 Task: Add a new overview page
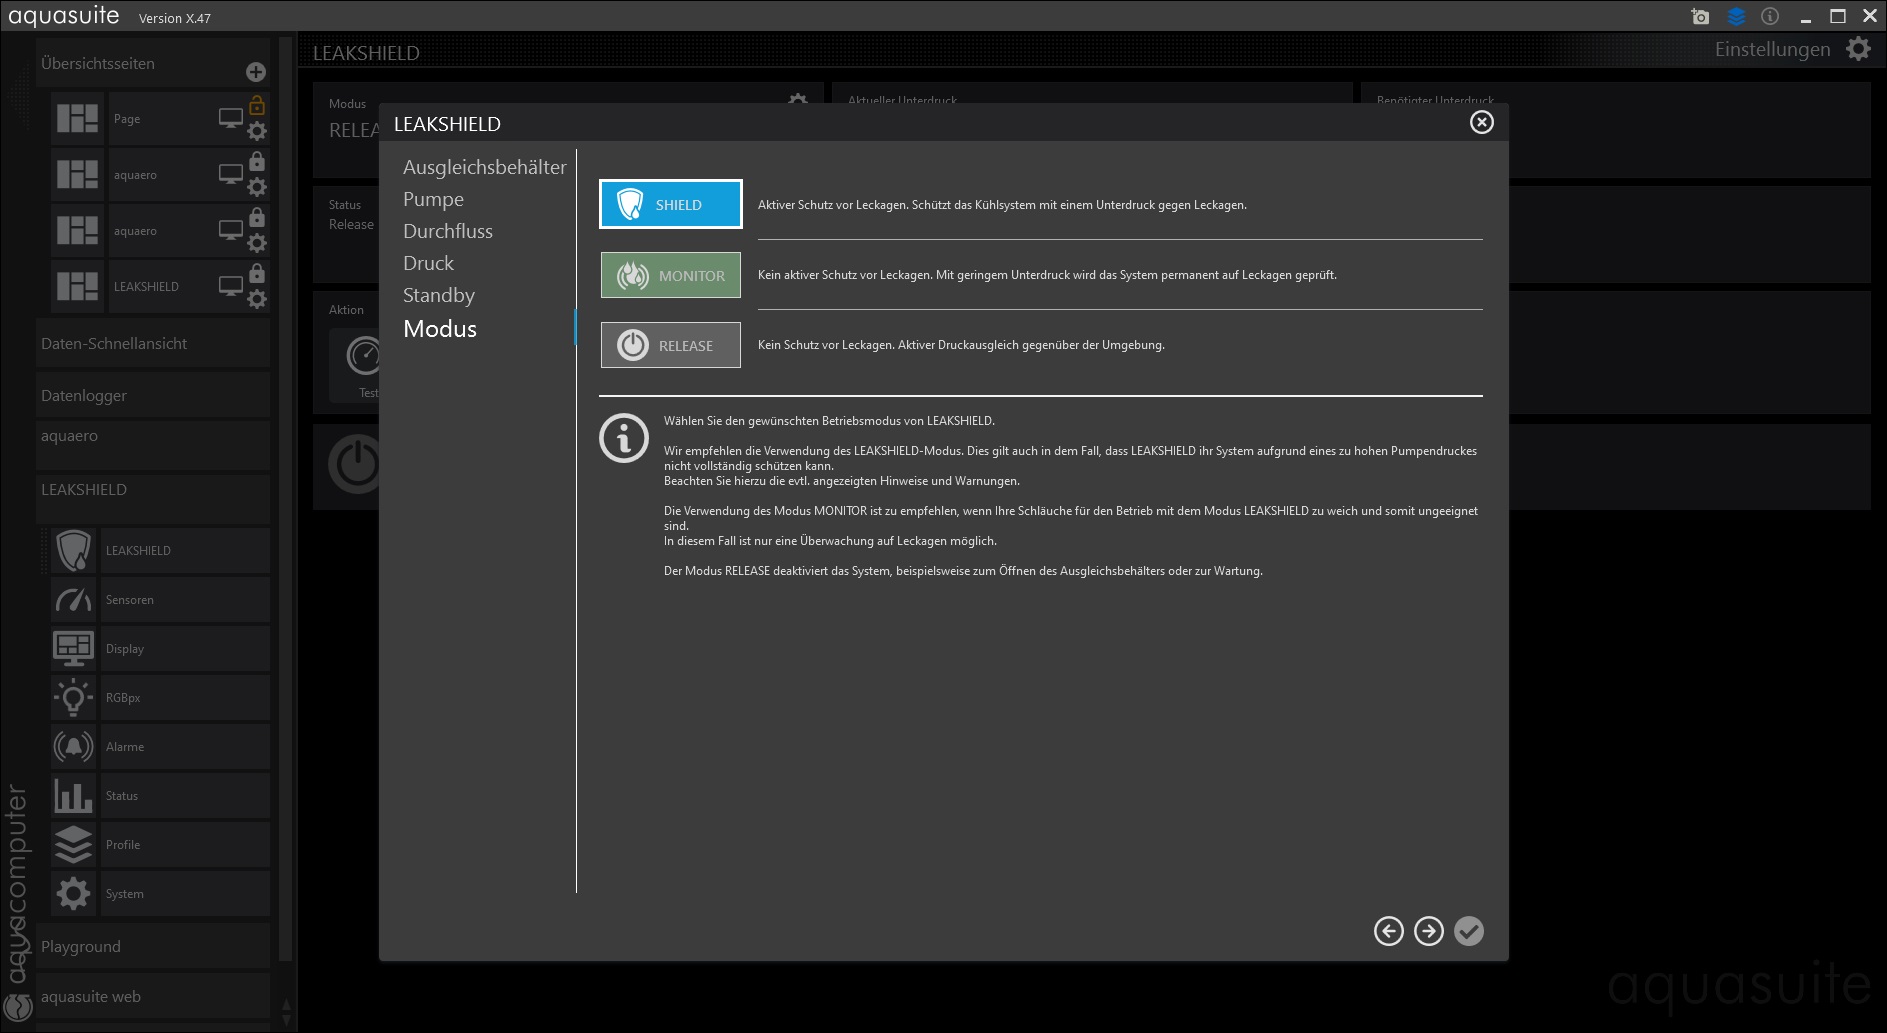(x=256, y=71)
